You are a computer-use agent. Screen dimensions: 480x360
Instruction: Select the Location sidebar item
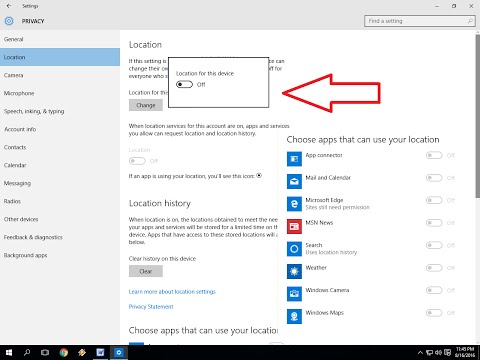pos(60,57)
